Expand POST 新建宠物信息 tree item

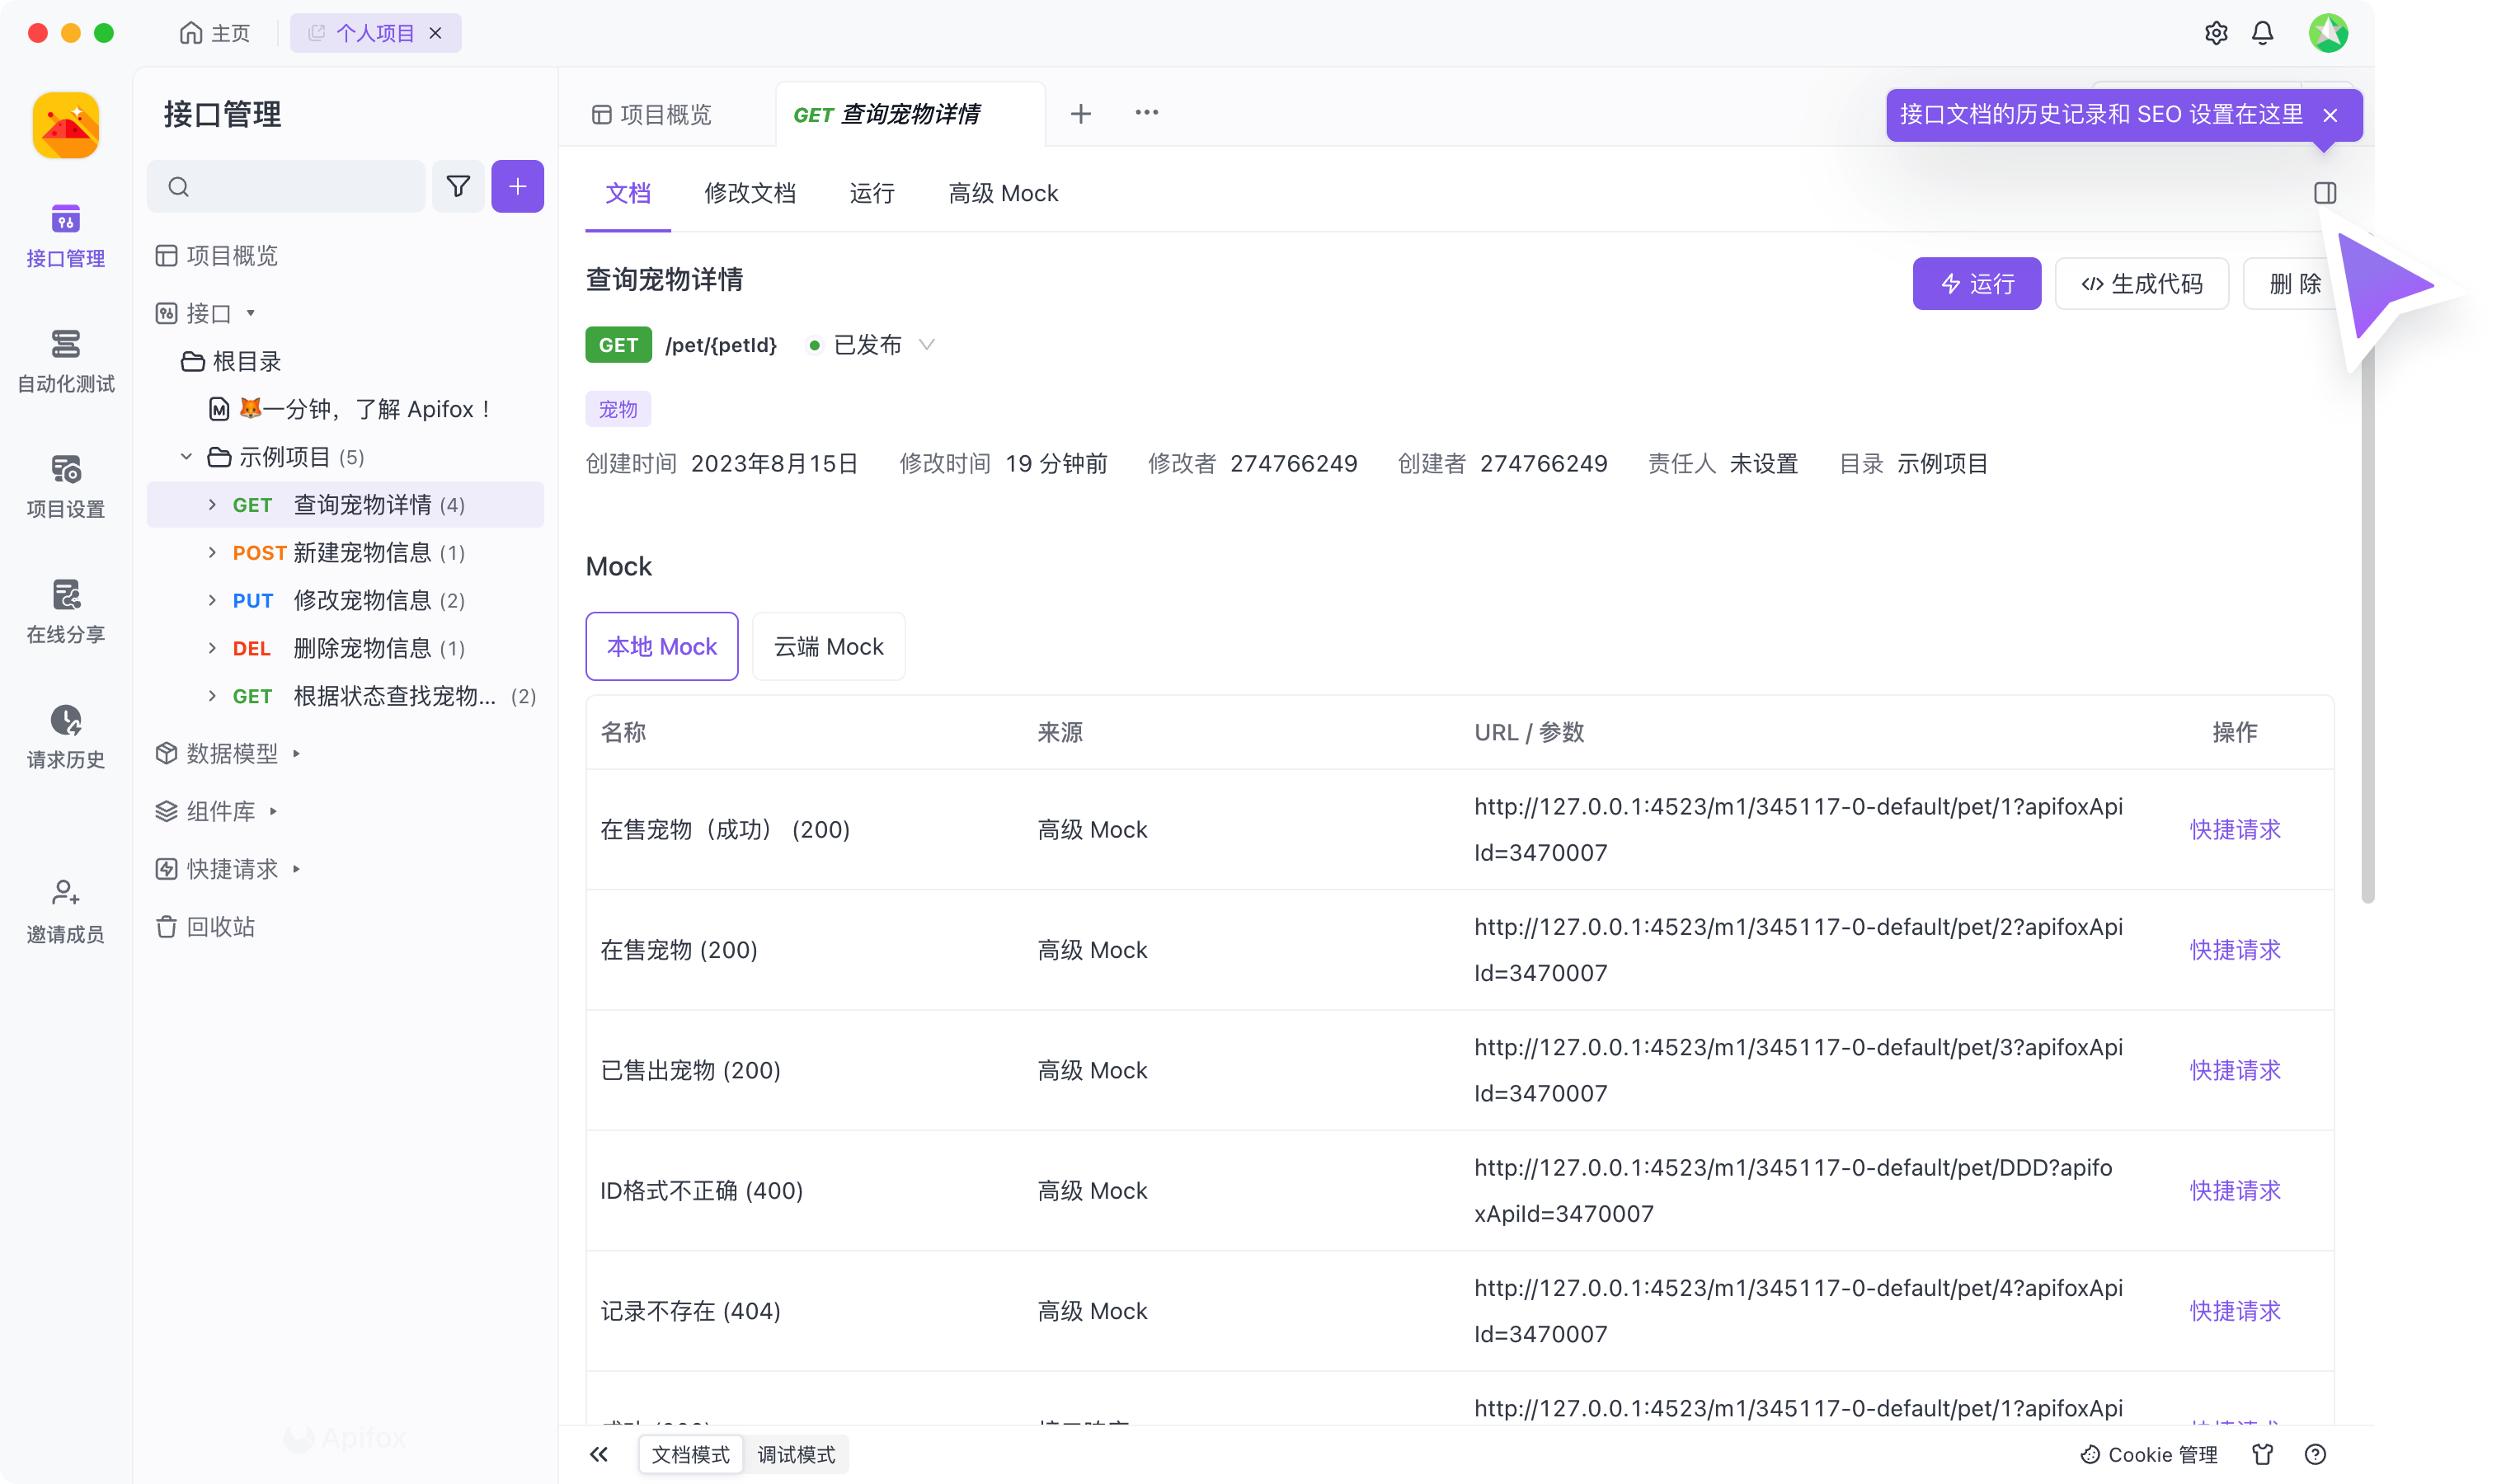click(x=212, y=552)
